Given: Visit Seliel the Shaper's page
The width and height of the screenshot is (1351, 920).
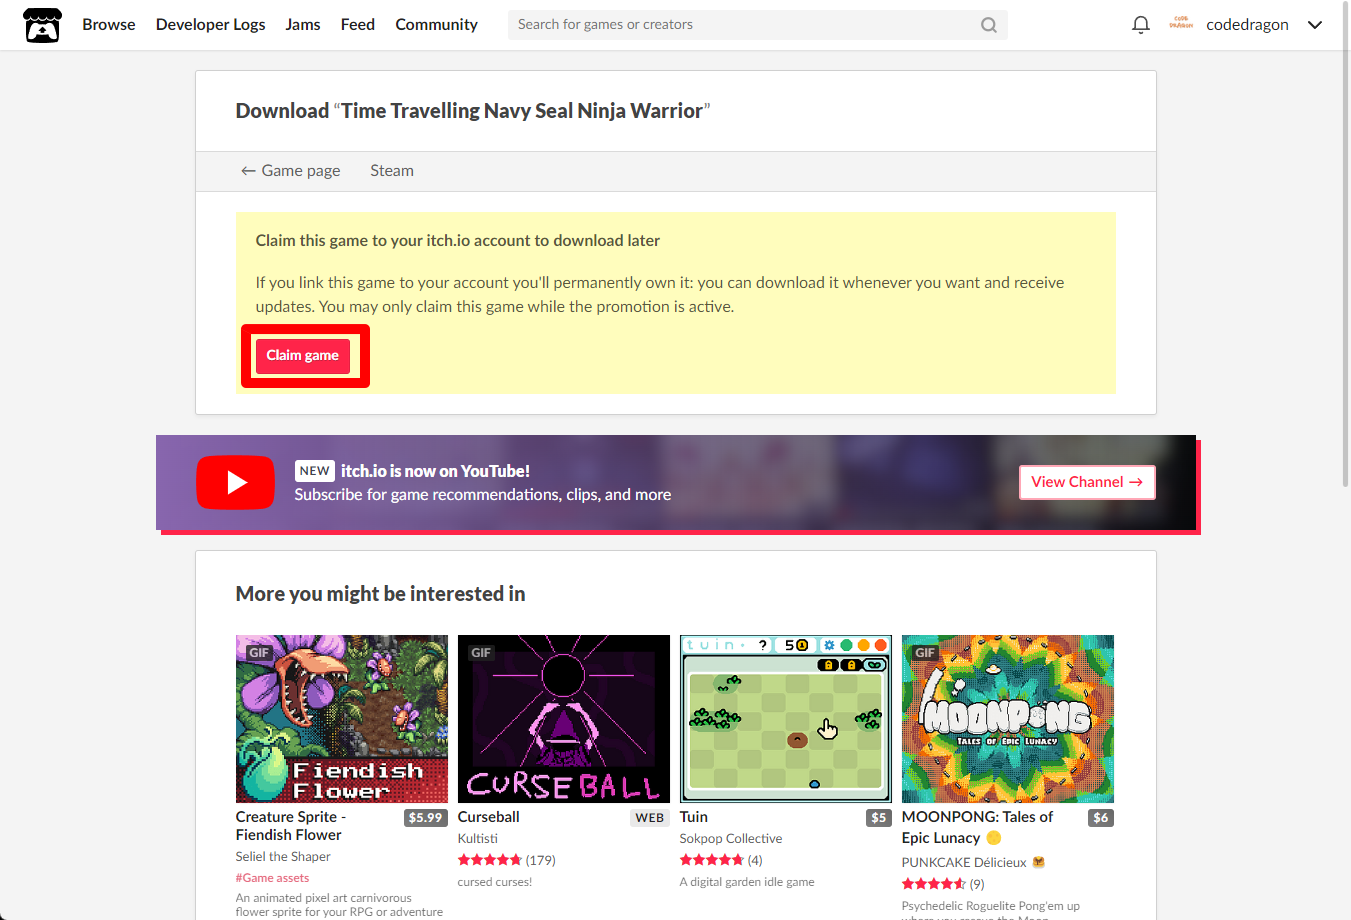Looking at the screenshot, I should point(283,857).
